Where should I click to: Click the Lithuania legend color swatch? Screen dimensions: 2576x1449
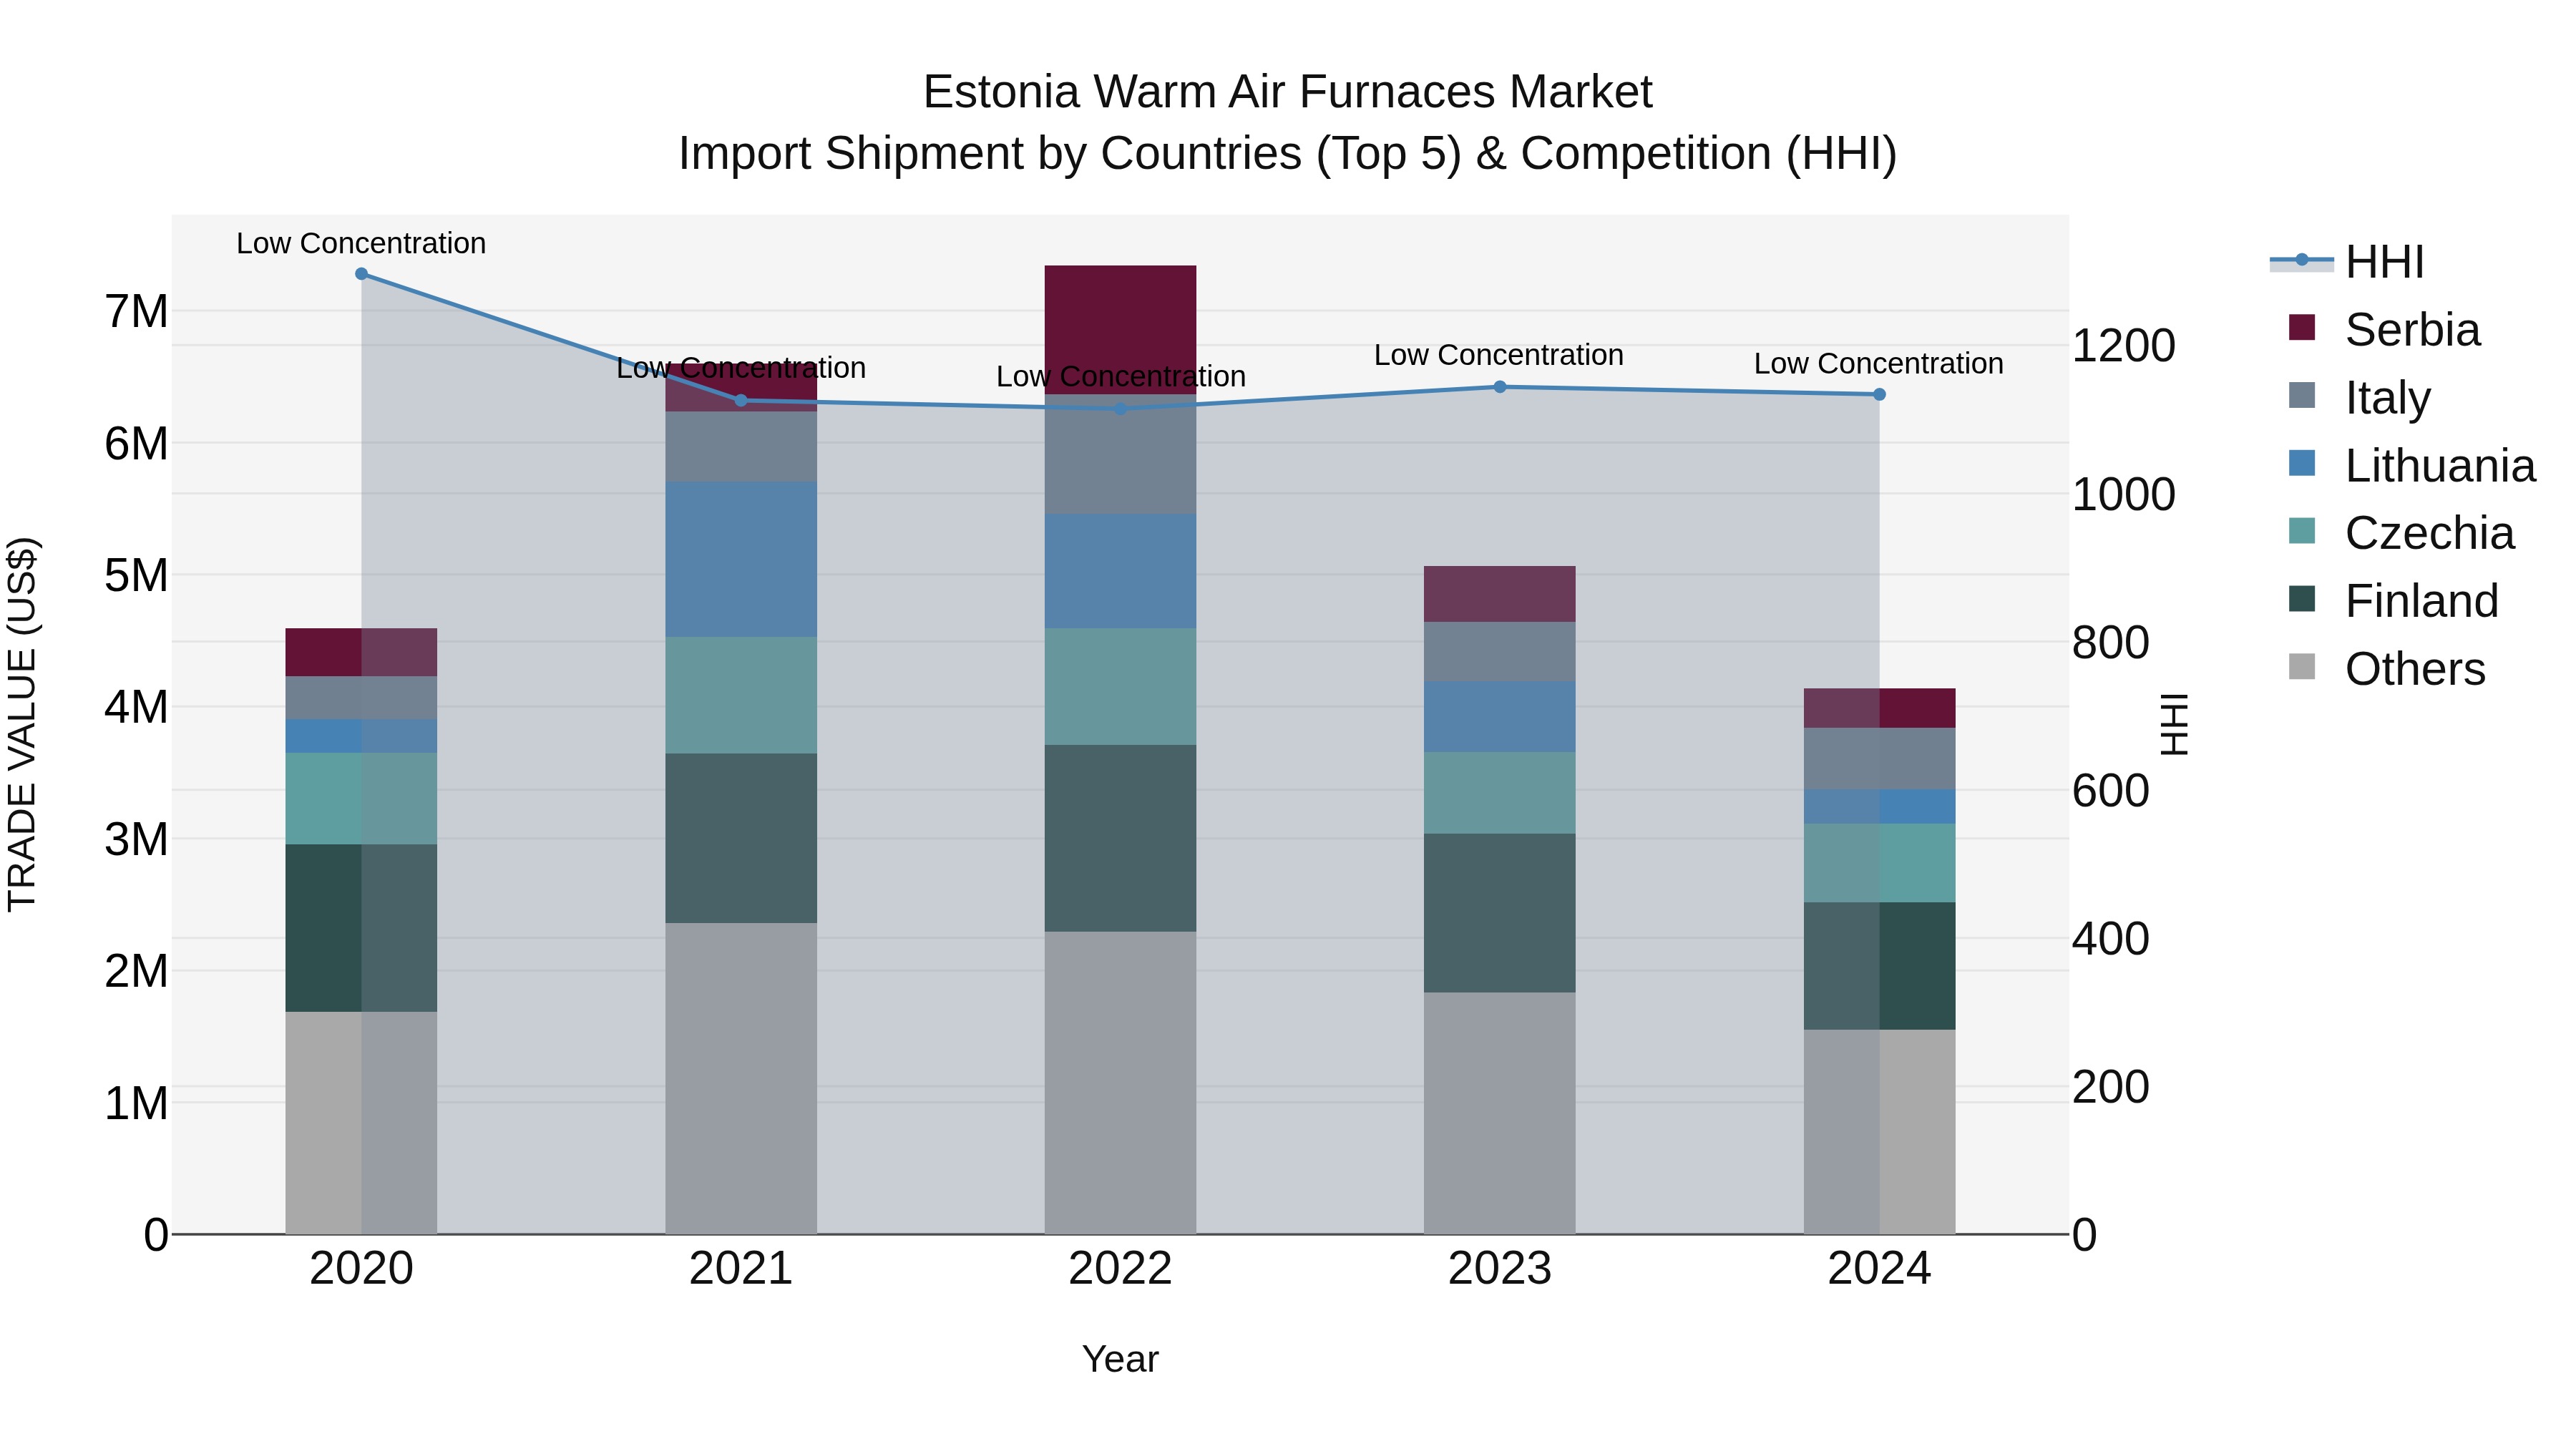point(2302,463)
